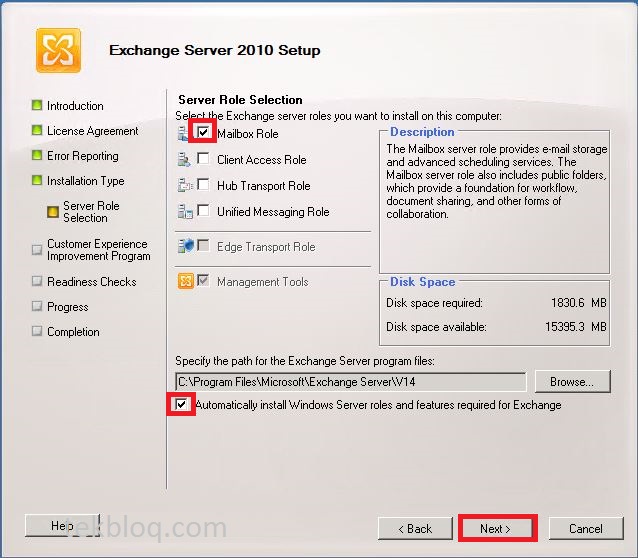Image resolution: width=638 pixels, height=558 pixels.
Task: Cancel the Exchange setup
Action: [x=586, y=528]
